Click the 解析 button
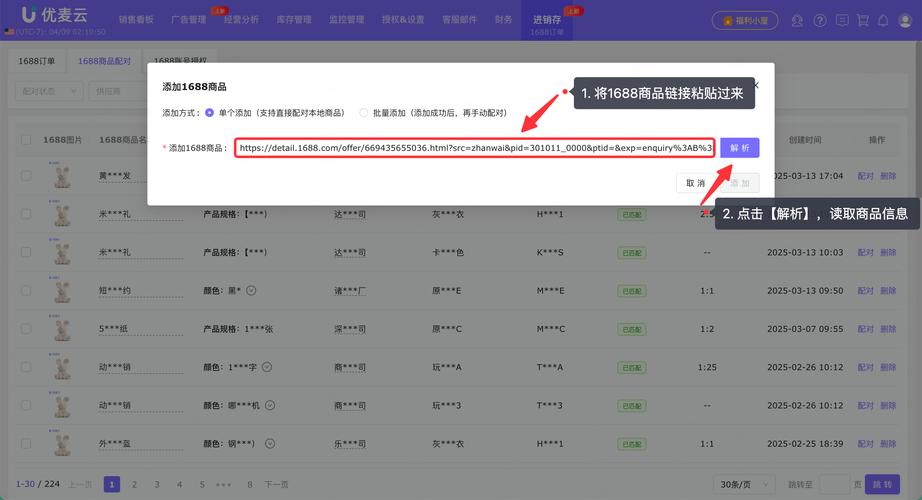Viewport: 922px width, 500px height. pyautogui.click(x=740, y=148)
